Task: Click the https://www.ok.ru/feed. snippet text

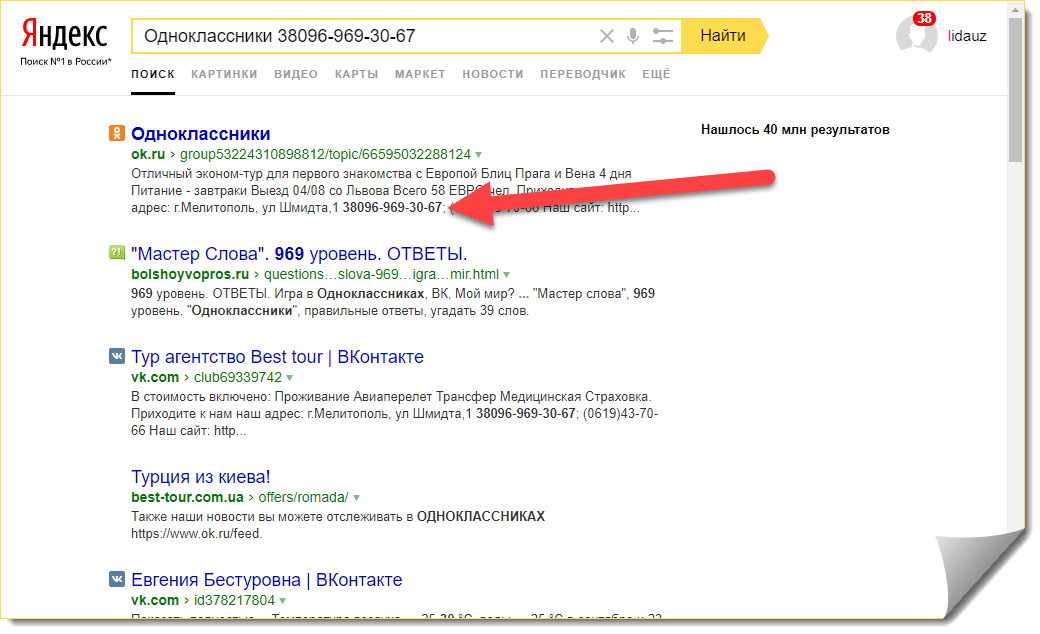Action: [196, 534]
